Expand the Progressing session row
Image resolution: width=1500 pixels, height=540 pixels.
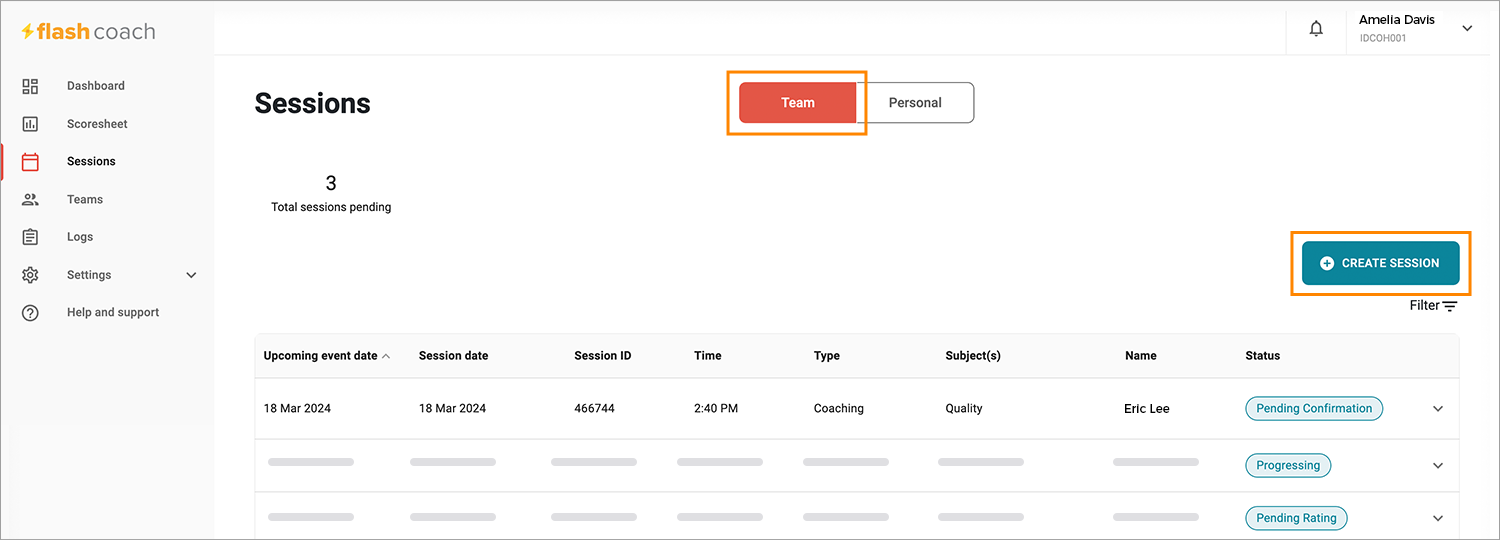(1438, 466)
